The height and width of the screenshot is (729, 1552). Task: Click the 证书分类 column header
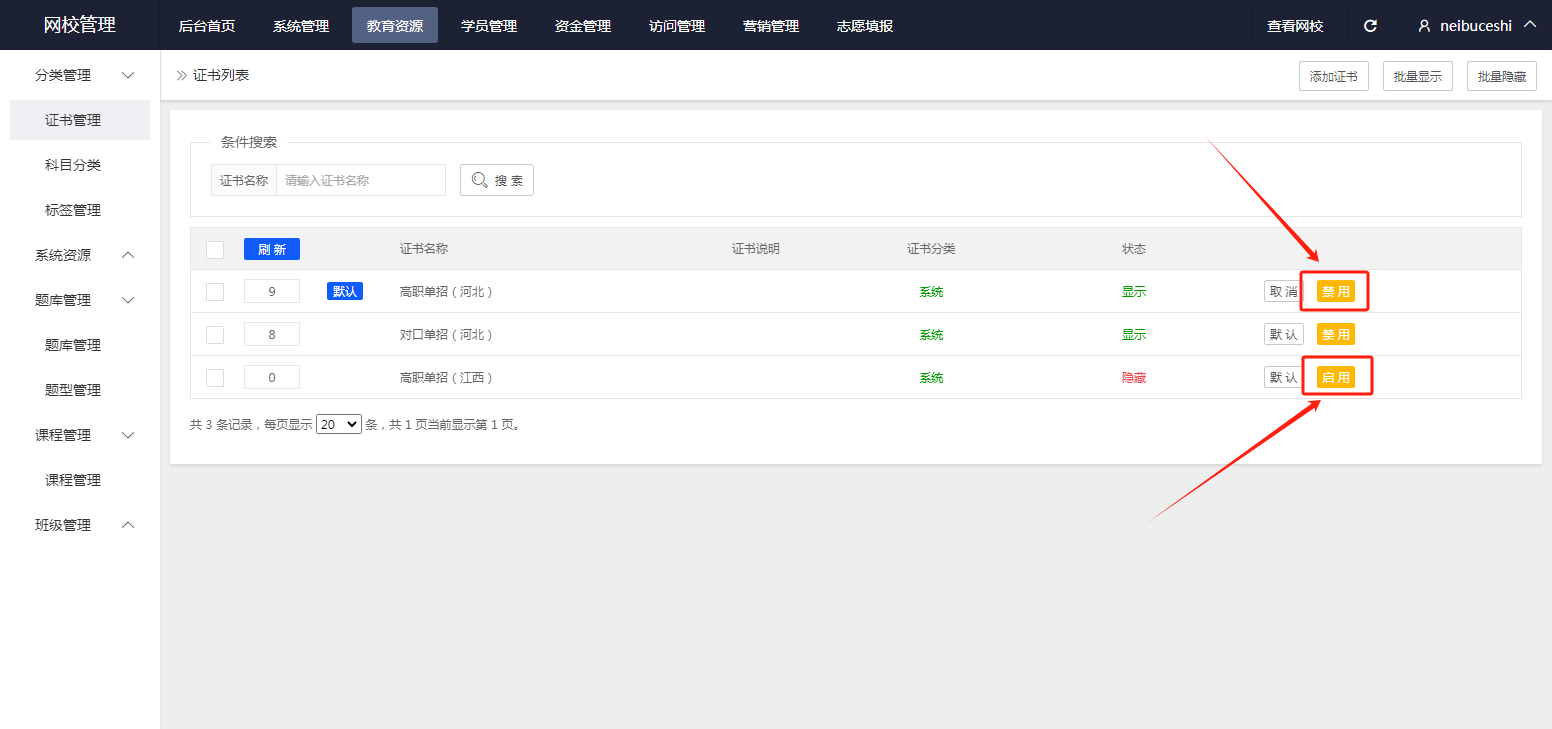(931, 249)
